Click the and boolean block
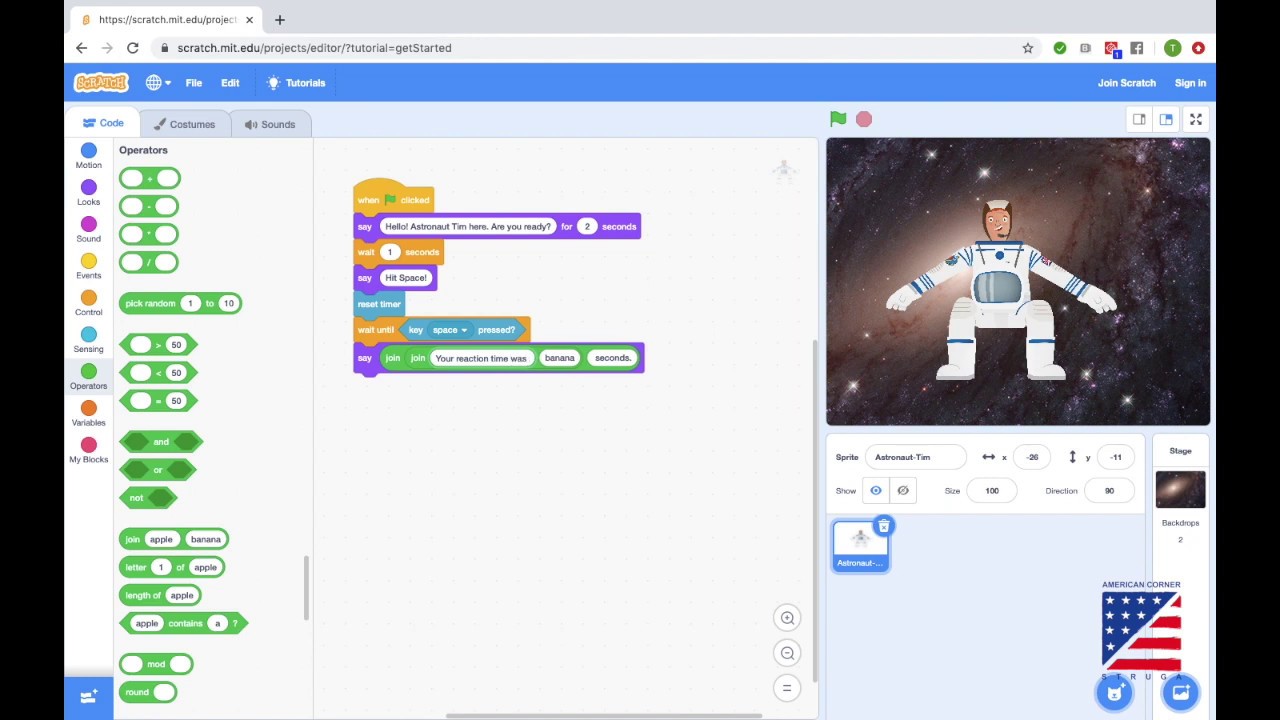Viewport: 1280px width, 720px height. tap(161, 442)
